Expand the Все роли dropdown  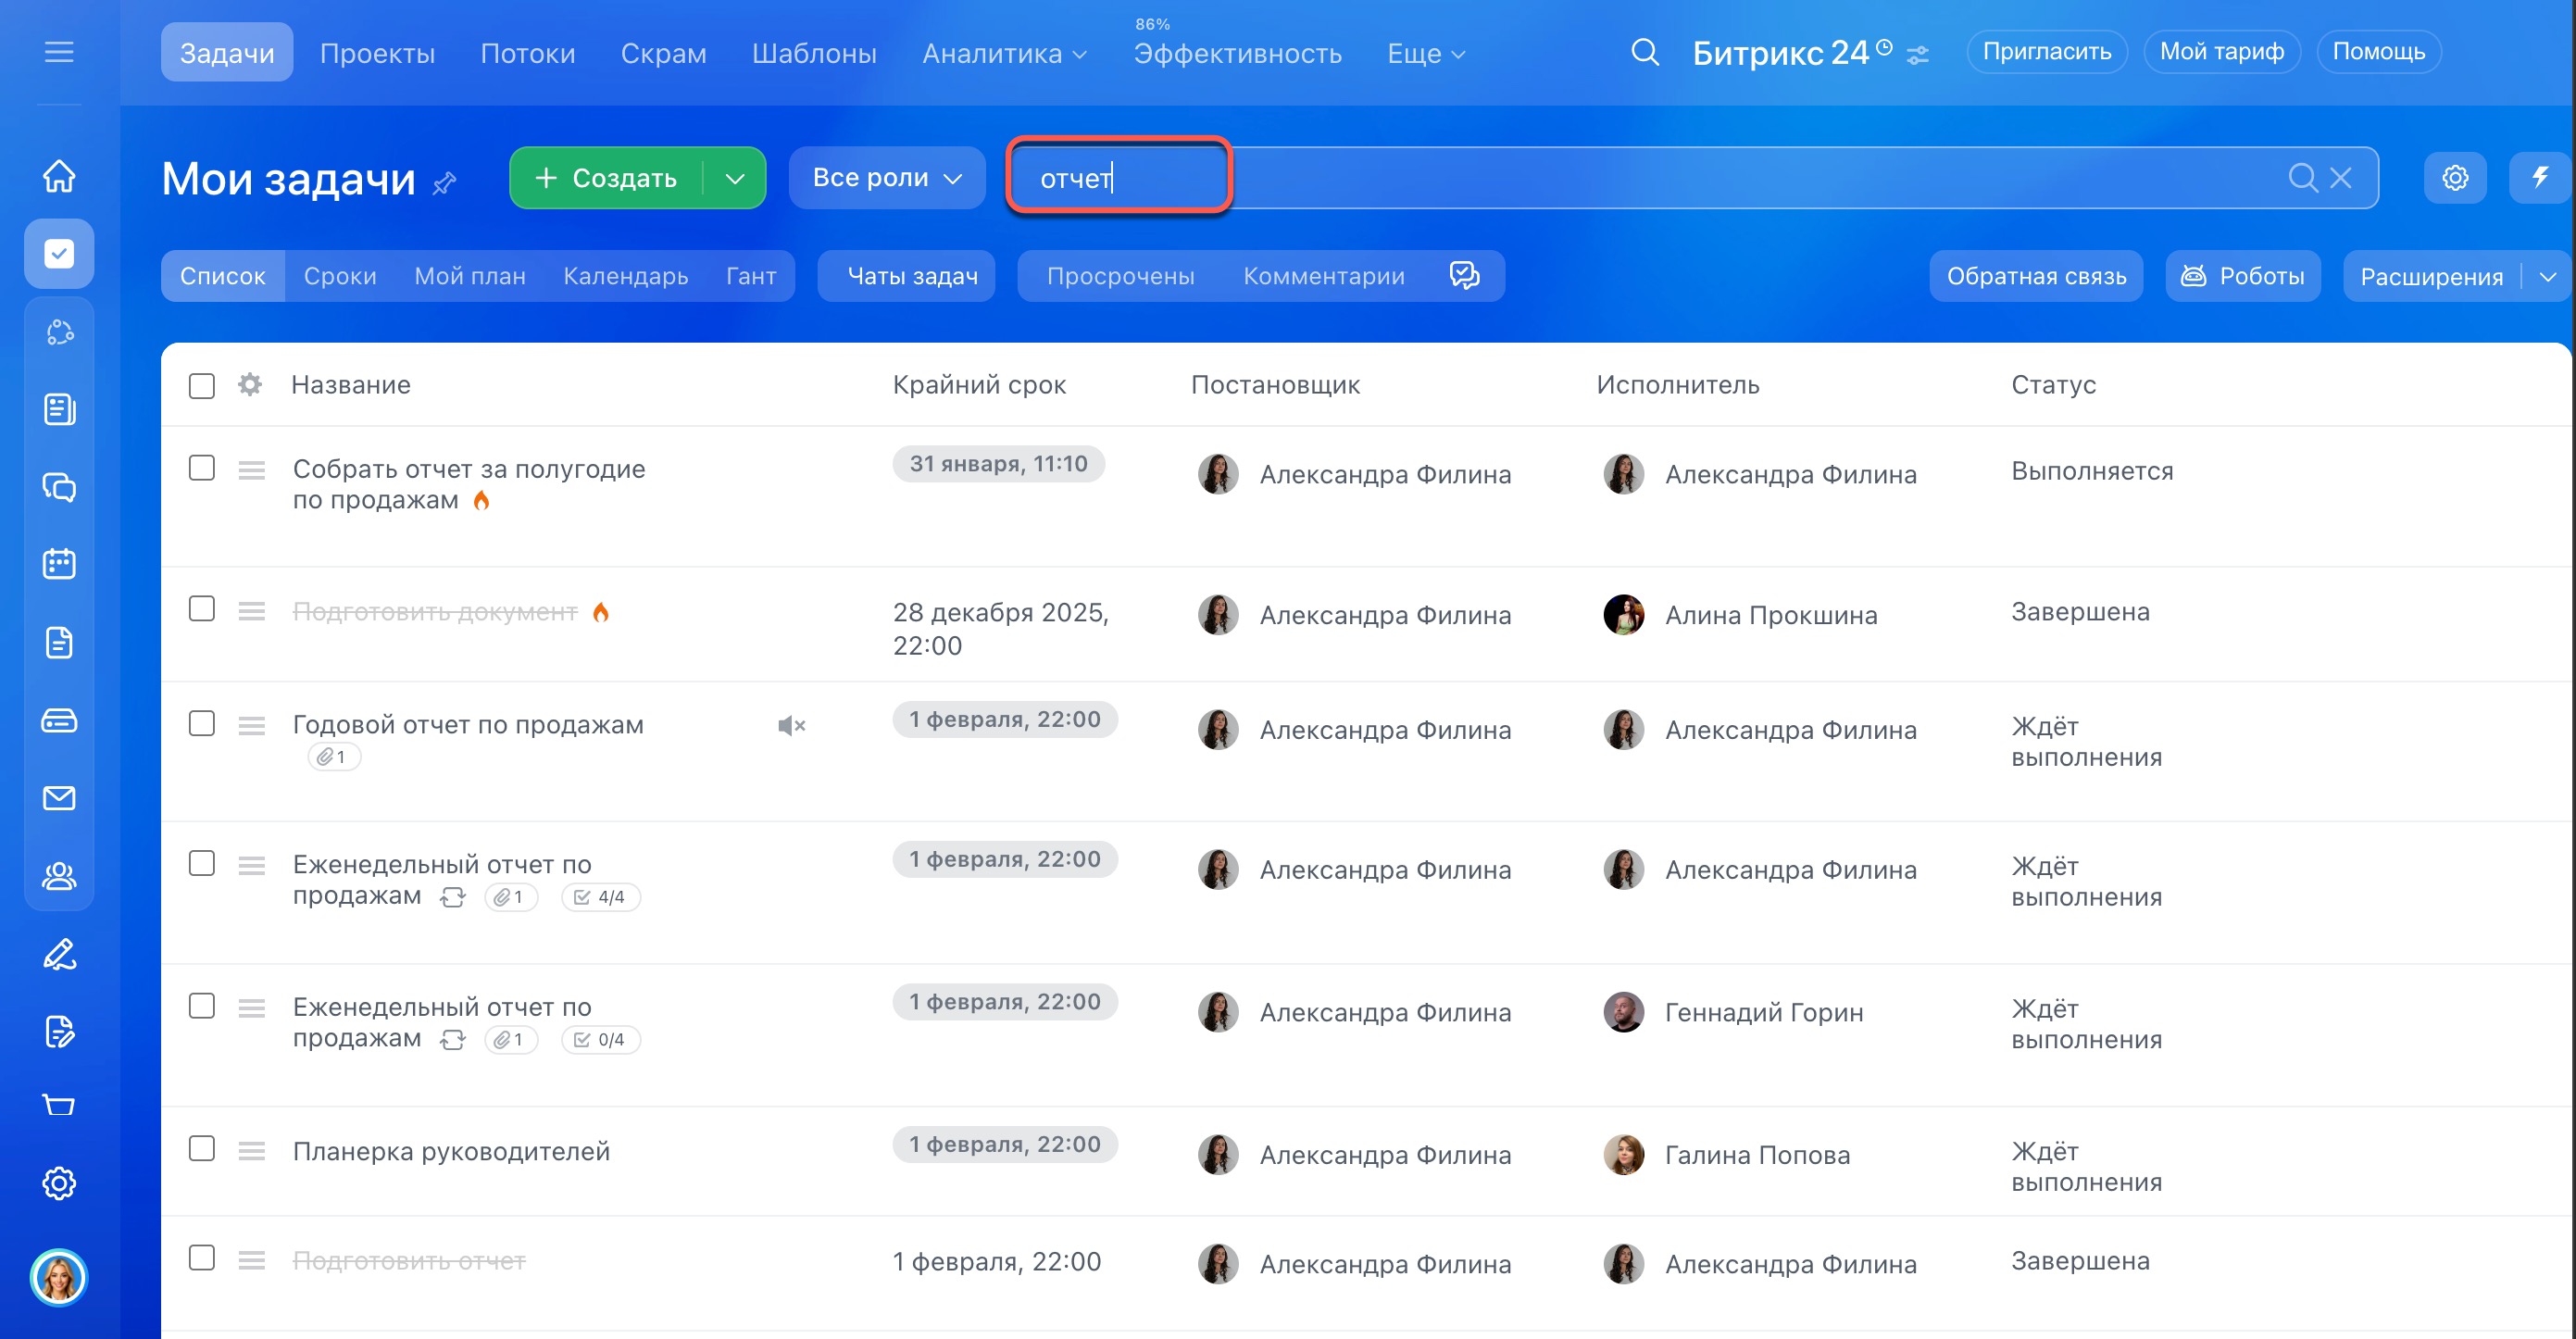coord(886,178)
